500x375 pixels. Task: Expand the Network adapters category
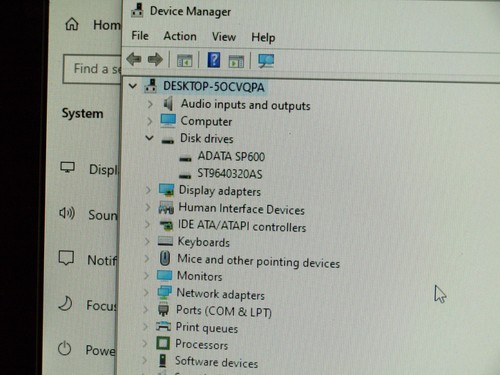click(x=146, y=292)
